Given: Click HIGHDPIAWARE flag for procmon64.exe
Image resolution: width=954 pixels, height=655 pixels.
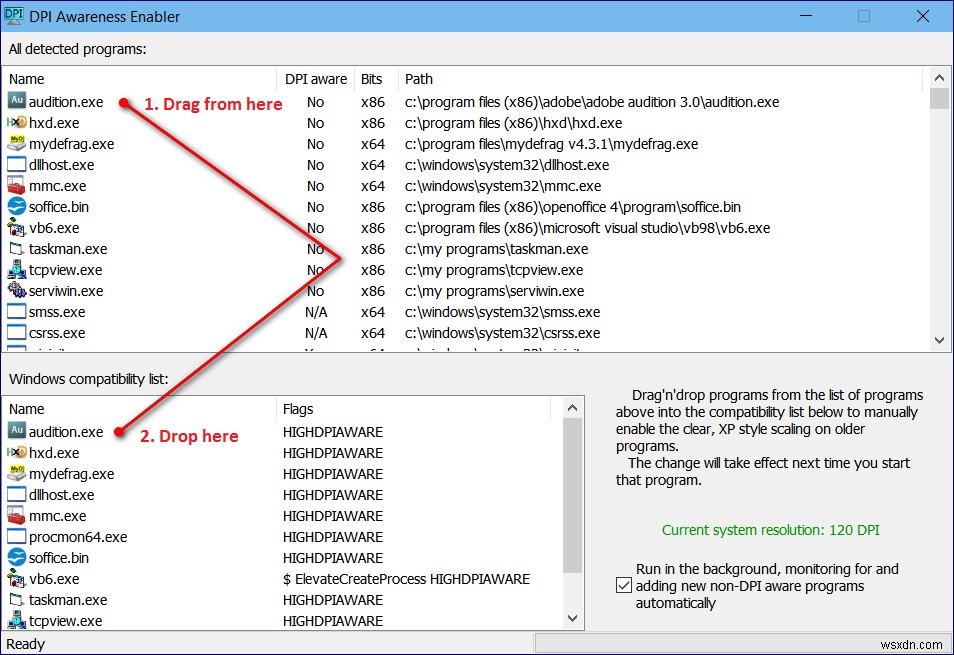Looking at the screenshot, I should (333, 537).
